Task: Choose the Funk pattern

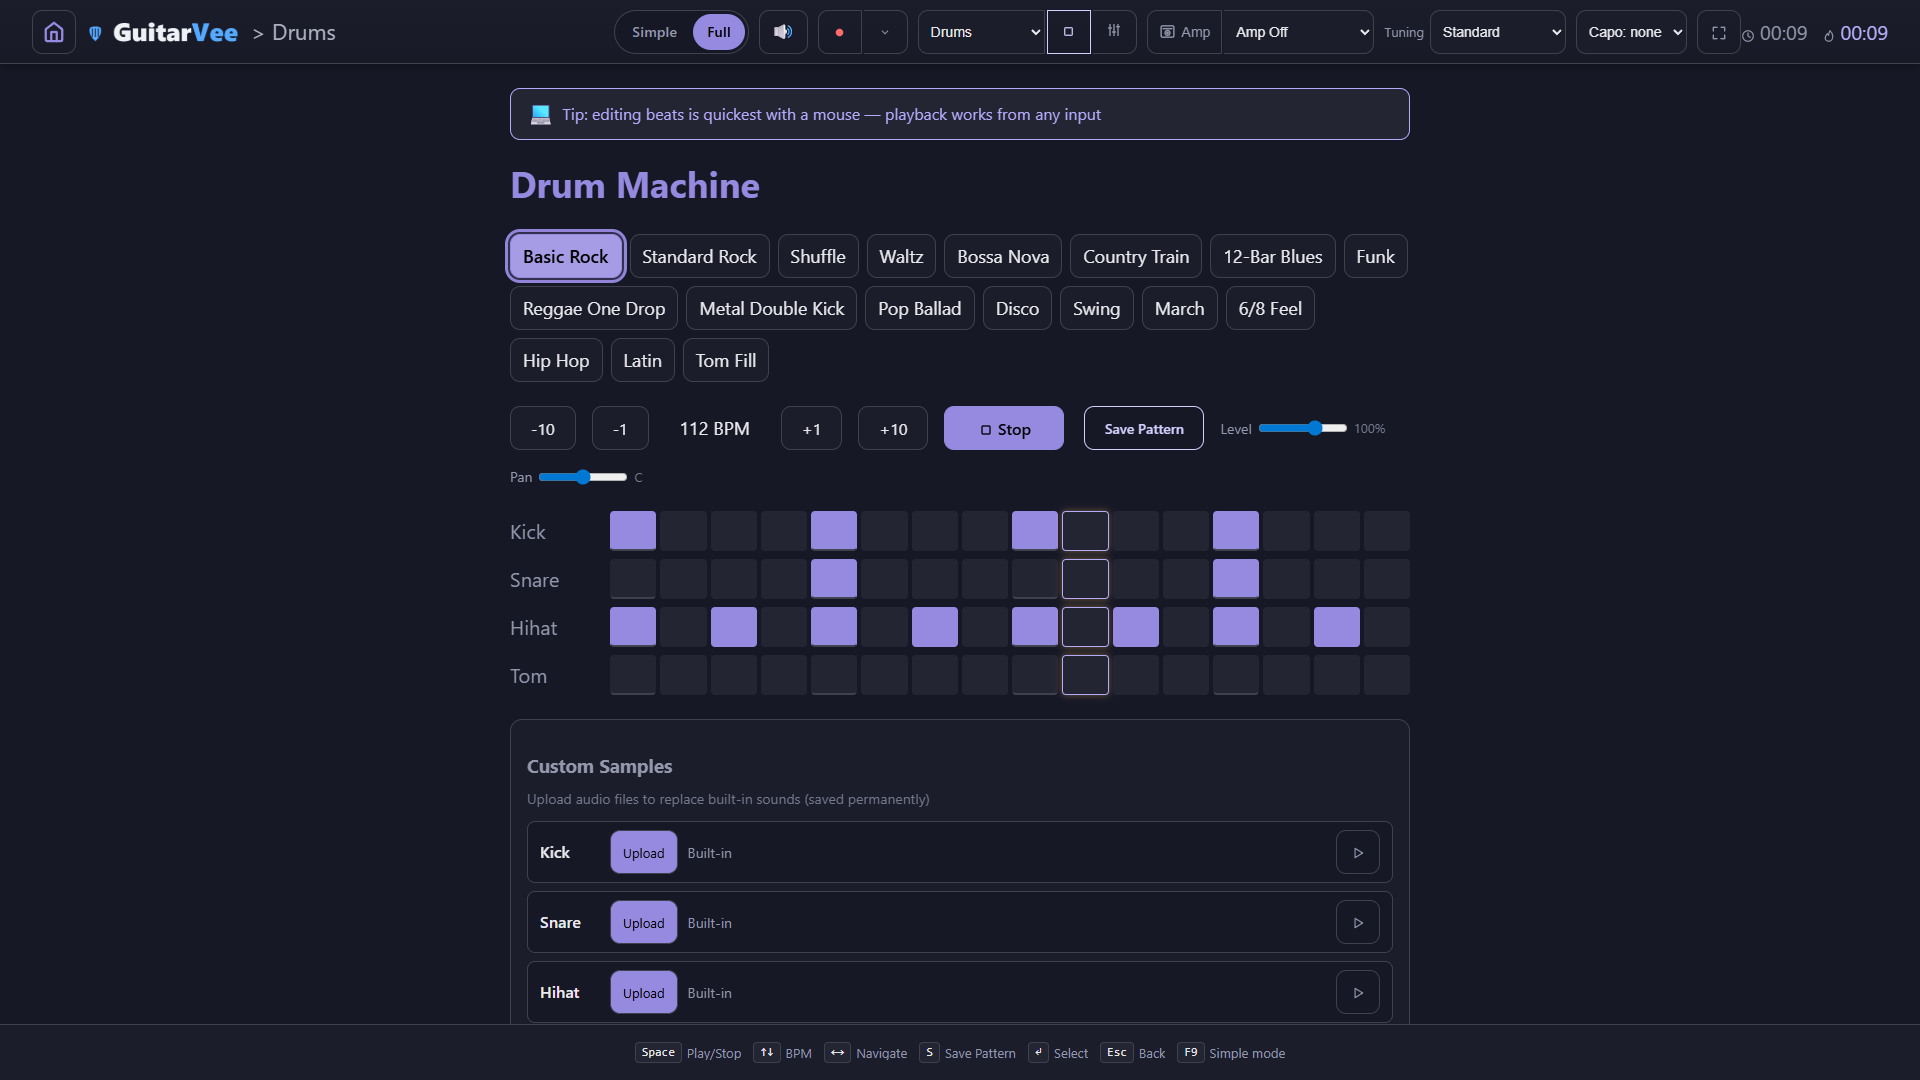Action: (x=1375, y=257)
